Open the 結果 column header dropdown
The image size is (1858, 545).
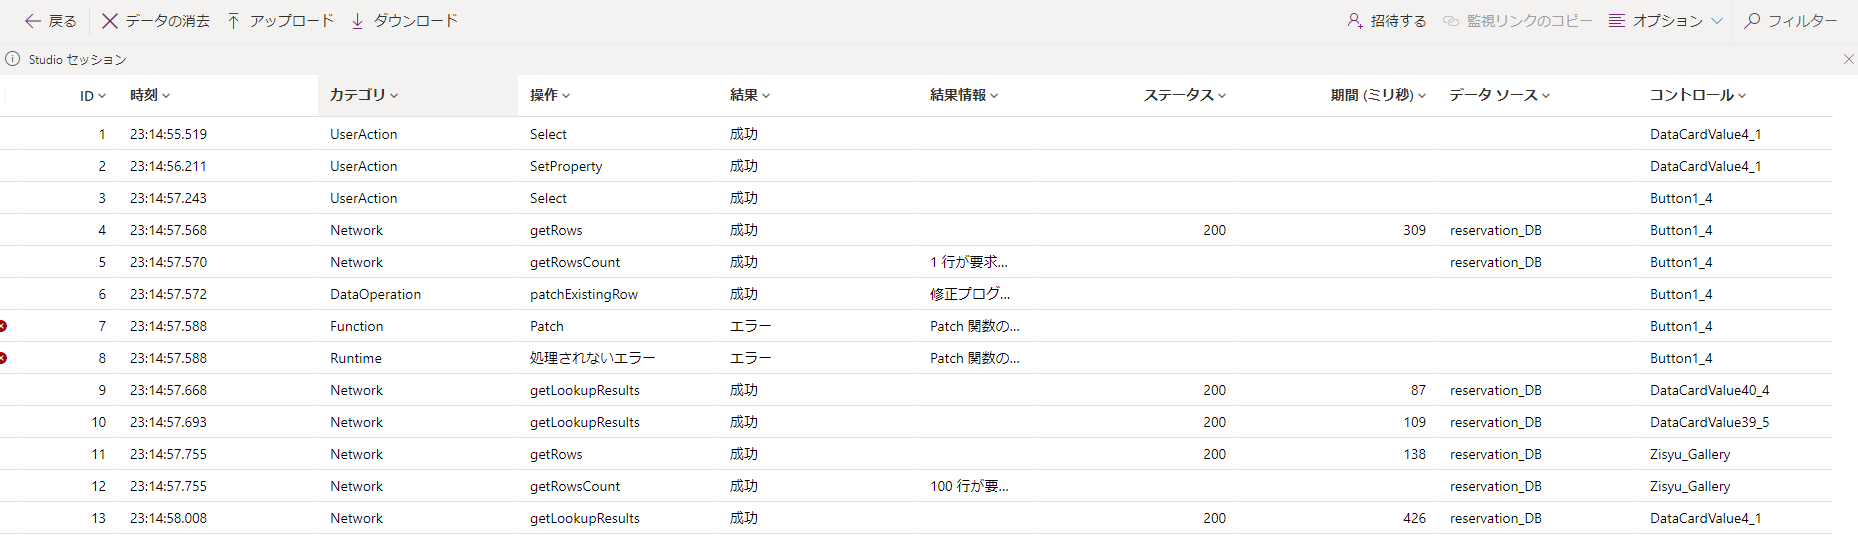coord(750,95)
